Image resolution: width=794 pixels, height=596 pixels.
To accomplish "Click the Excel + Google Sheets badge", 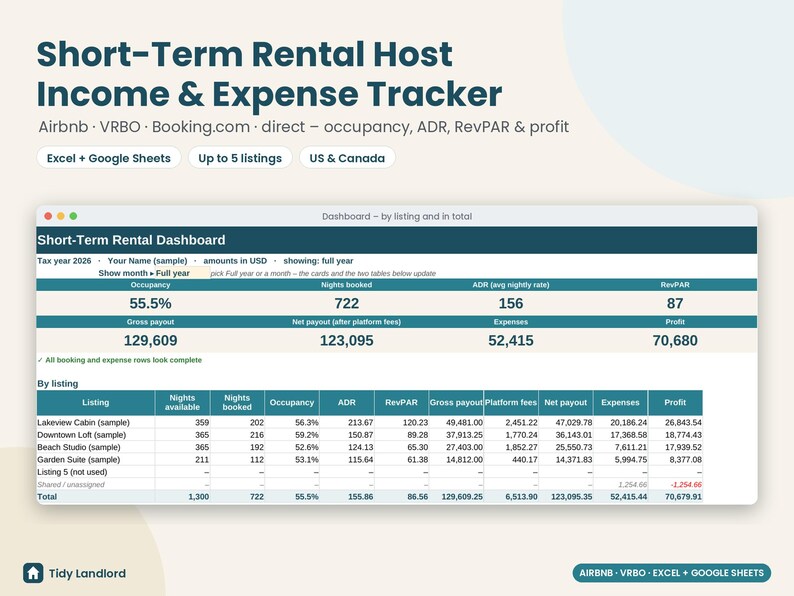I will tap(109, 158).
